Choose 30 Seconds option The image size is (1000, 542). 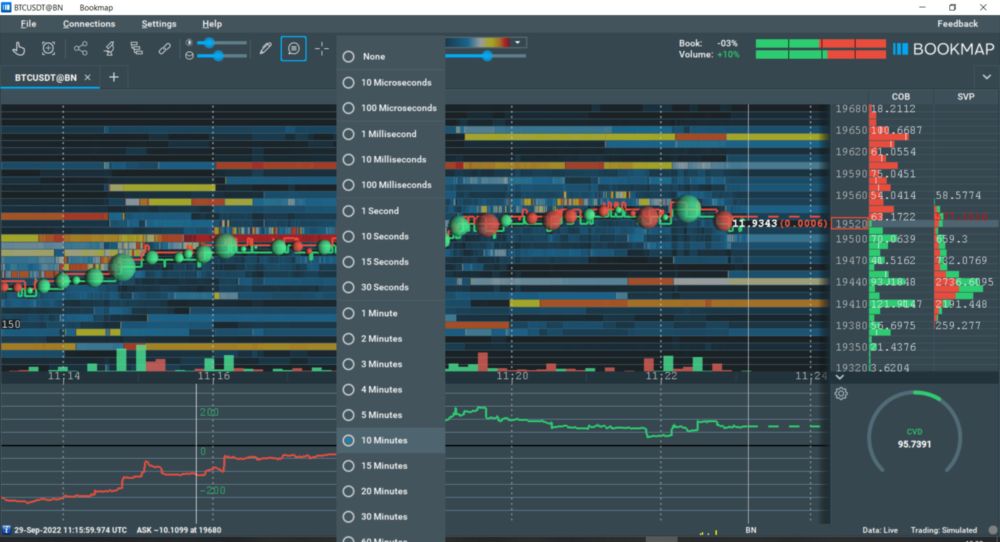(x=390, y=288)
